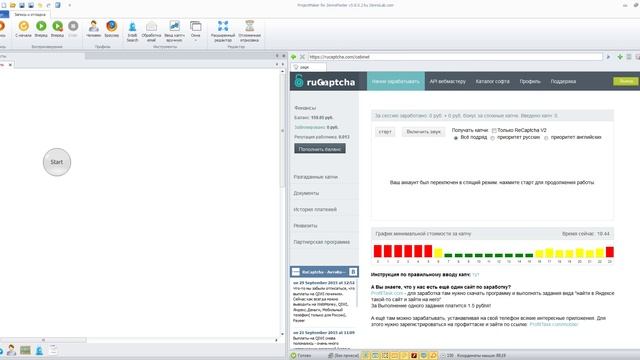Click the document icon in bottom-left panel

click(53, 350)
